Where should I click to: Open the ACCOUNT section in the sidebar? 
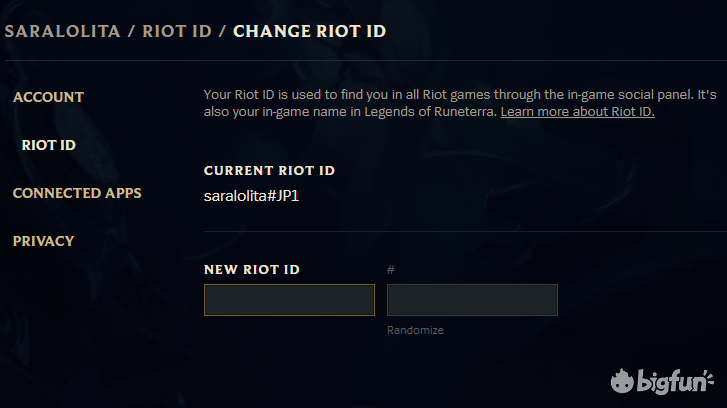click(x=49, y=97)
